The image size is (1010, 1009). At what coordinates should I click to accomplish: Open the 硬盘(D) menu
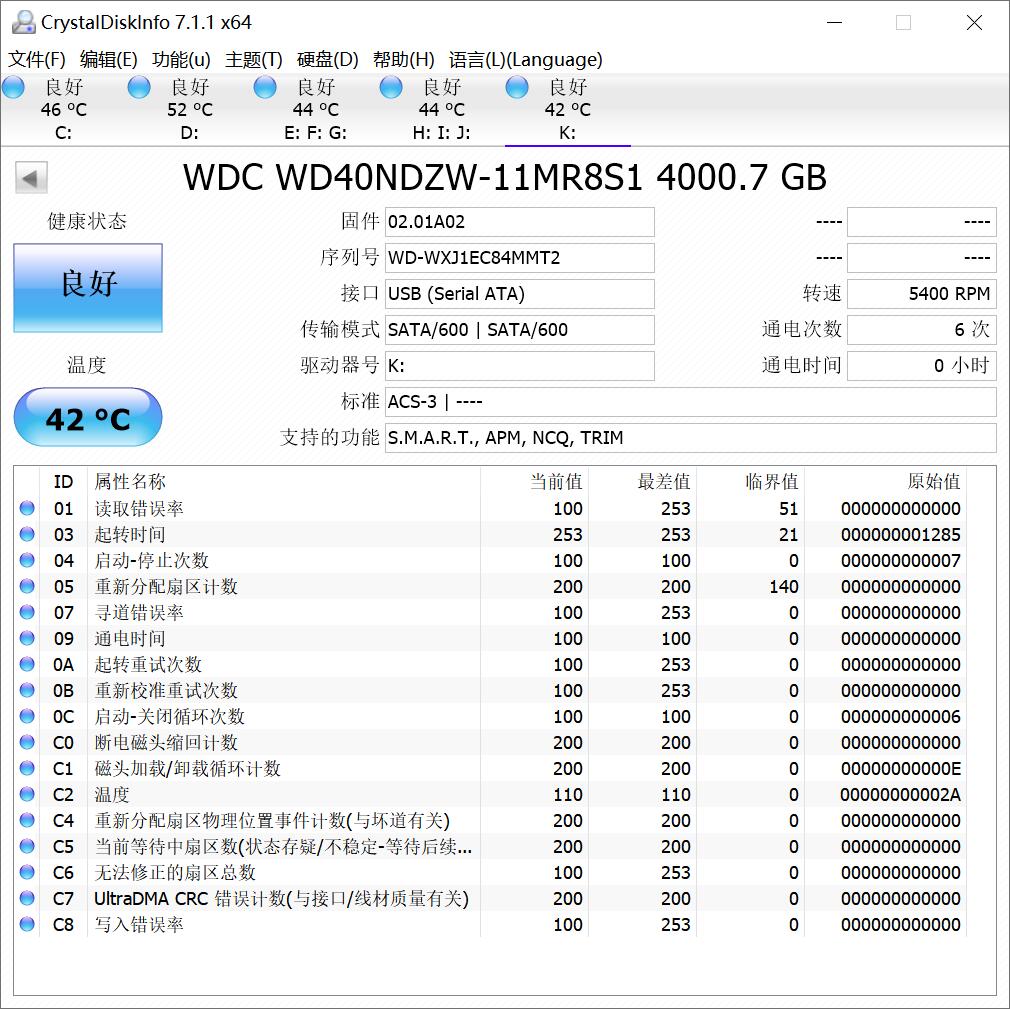point(328,60)
